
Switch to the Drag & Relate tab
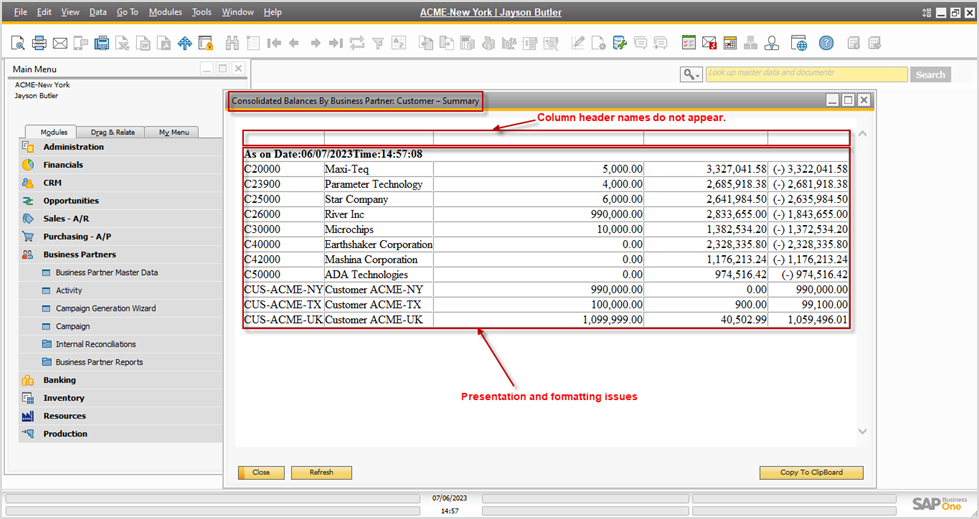click(x=112, y=132)
